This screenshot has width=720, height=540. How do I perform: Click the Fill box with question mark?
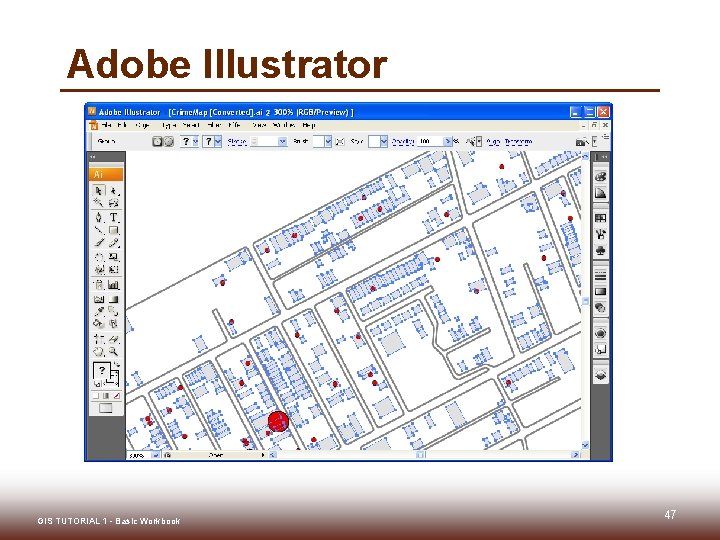coord(101,370)
